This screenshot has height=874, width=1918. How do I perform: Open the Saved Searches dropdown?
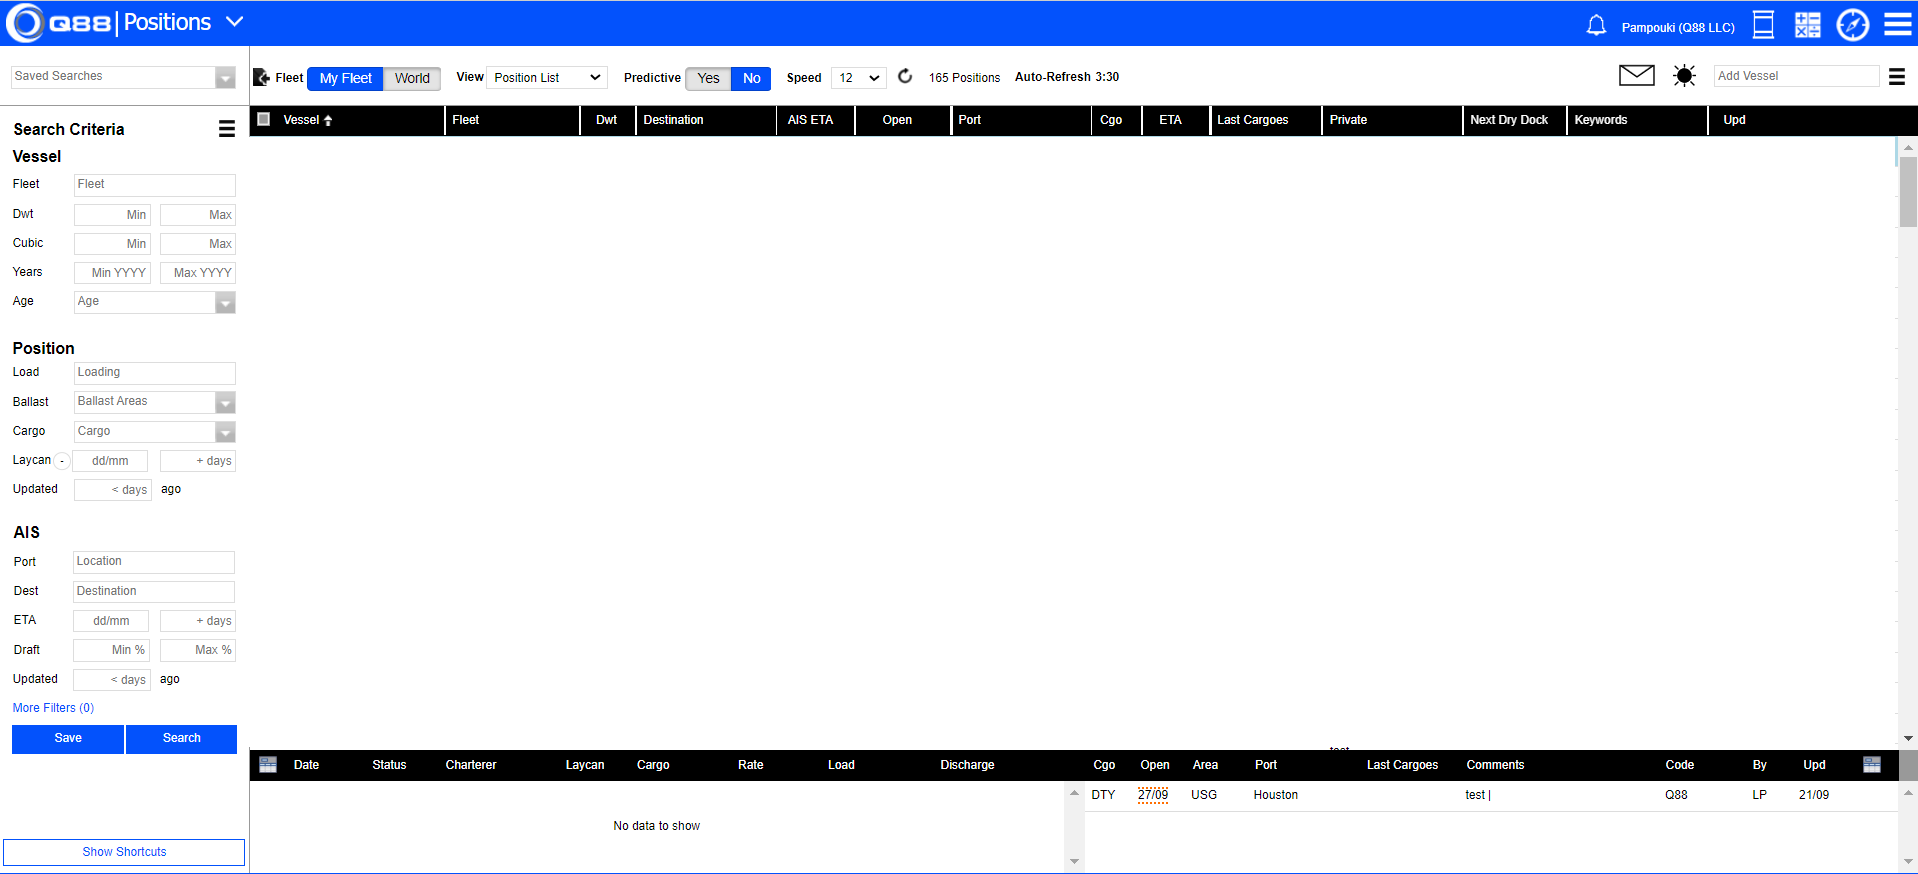click(x=124, y=77)
